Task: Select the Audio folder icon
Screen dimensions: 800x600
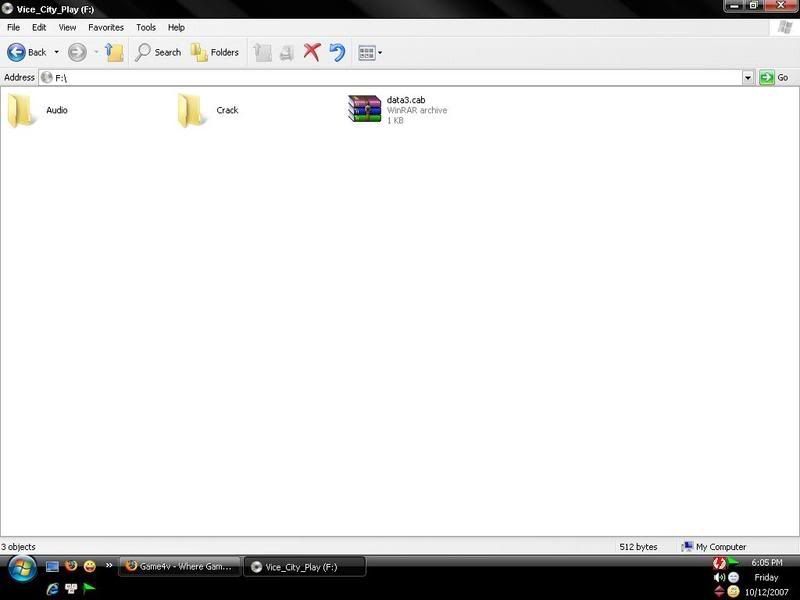Action: [21, 110]
